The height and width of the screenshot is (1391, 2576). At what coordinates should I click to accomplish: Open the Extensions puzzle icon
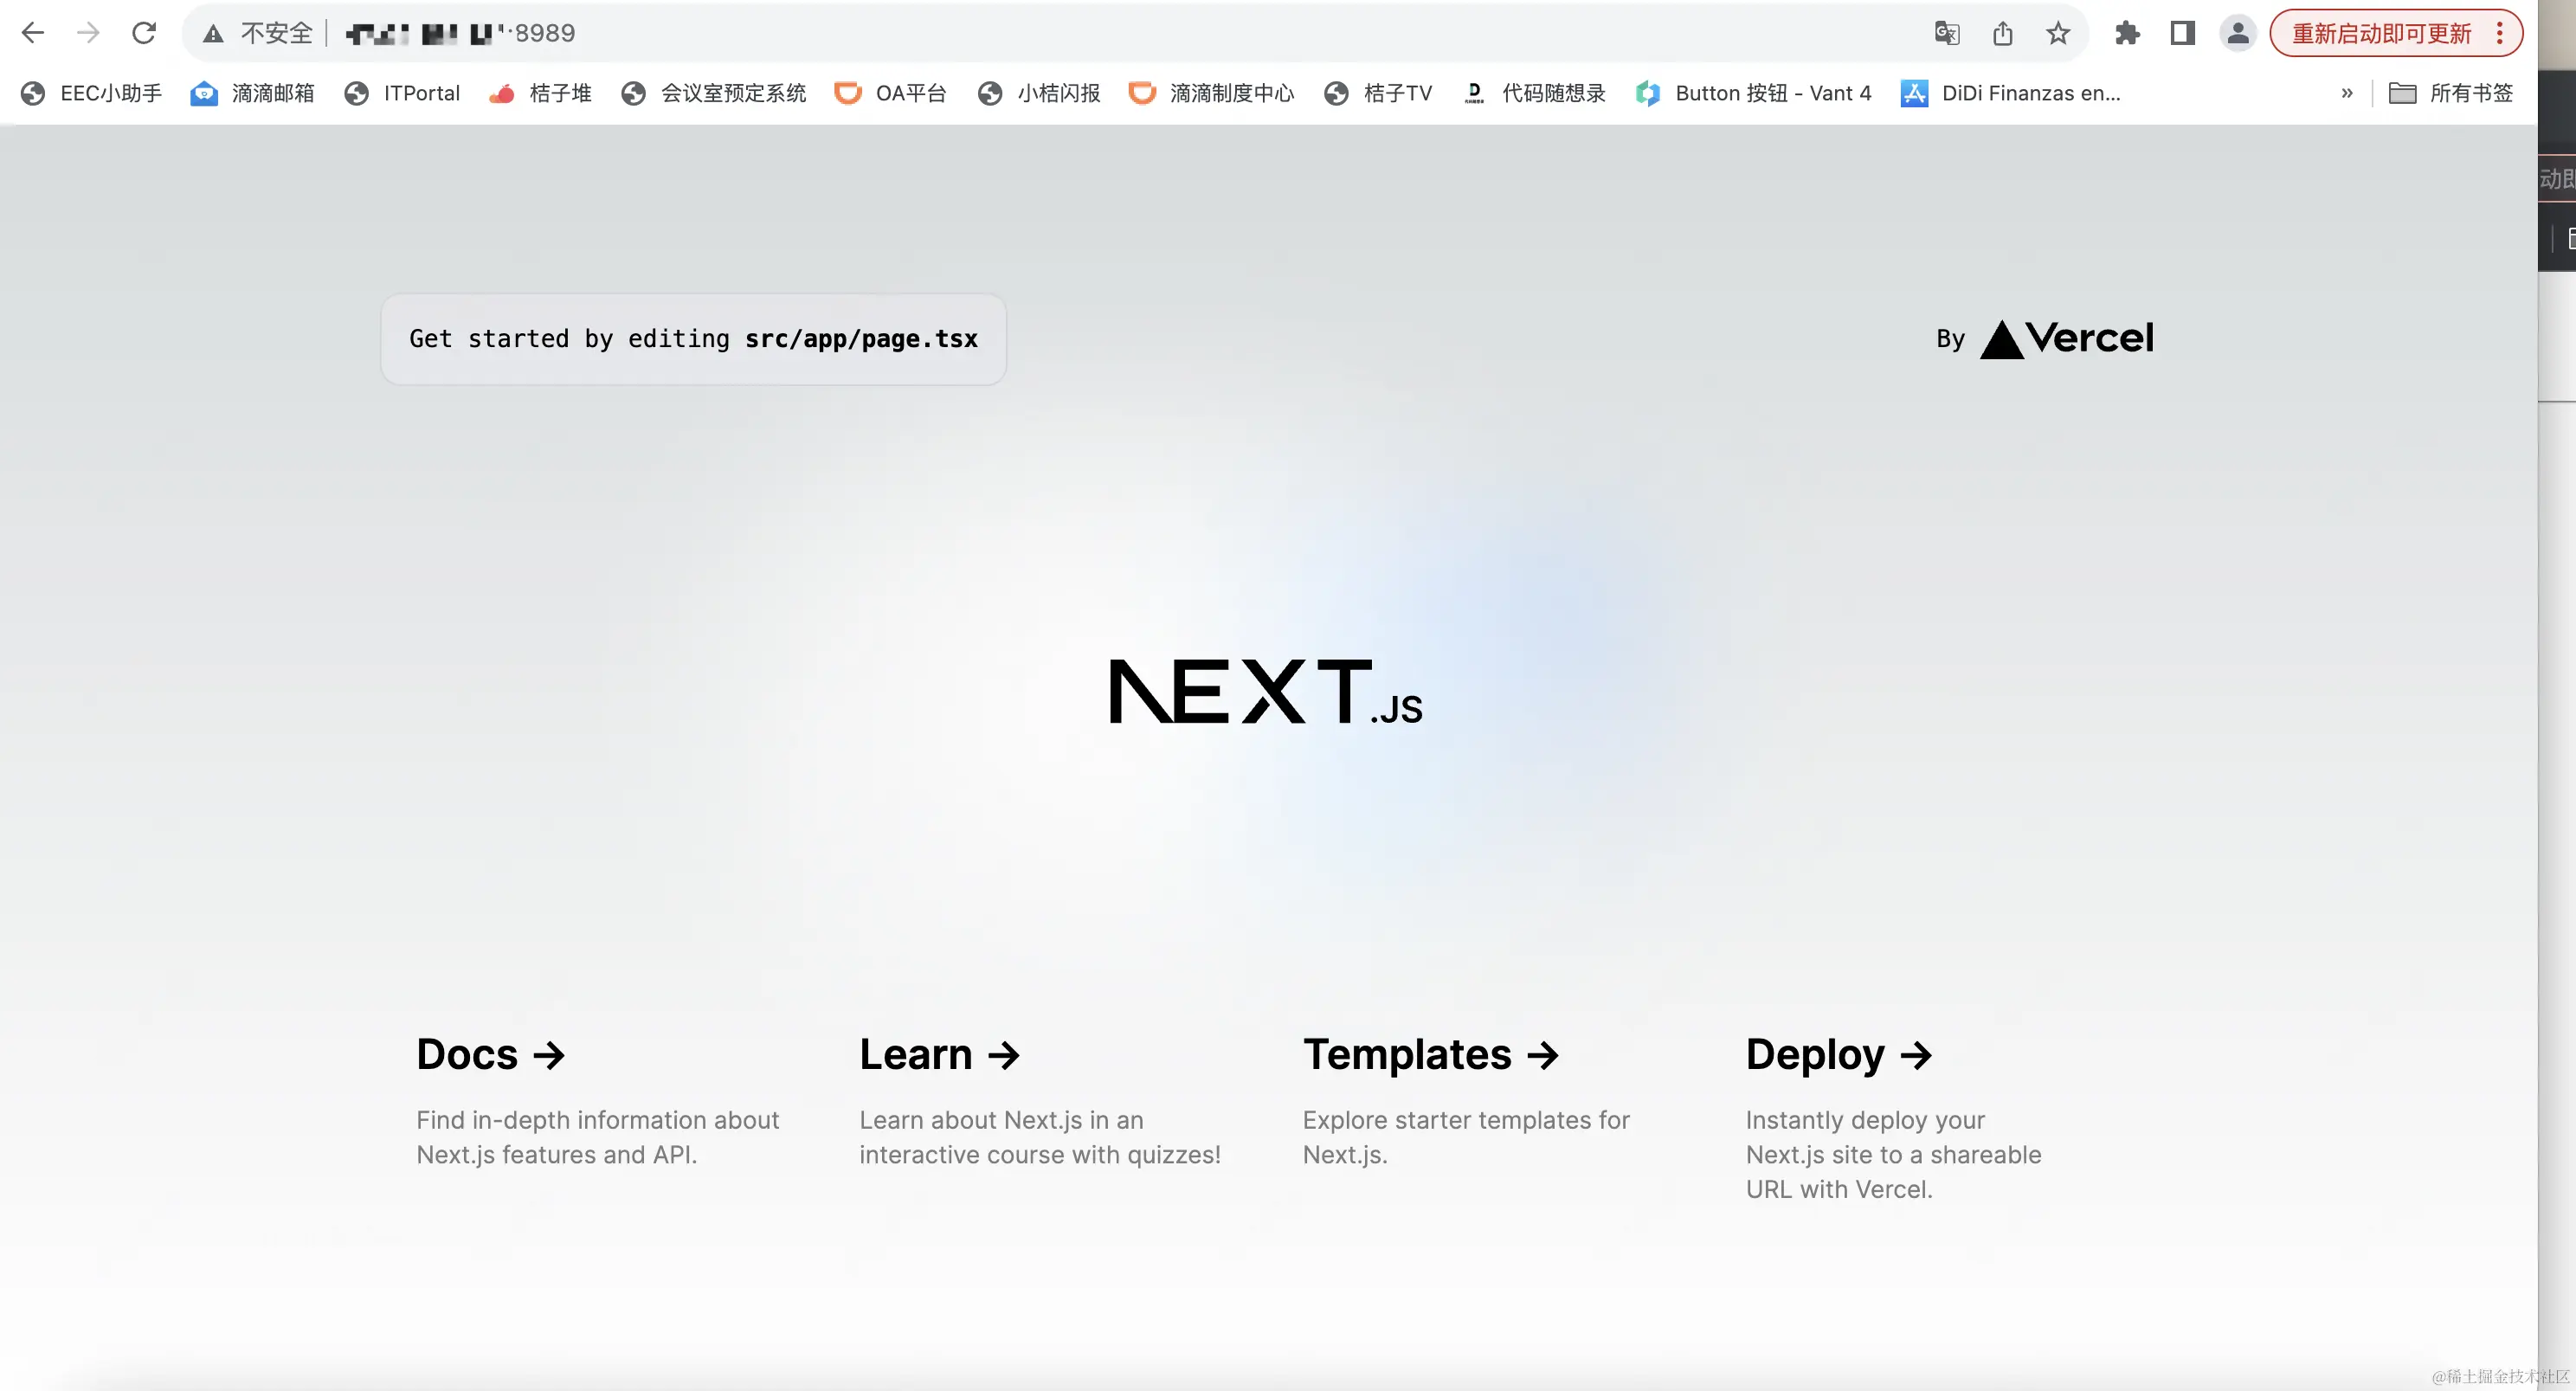[x=2127, y=33]
